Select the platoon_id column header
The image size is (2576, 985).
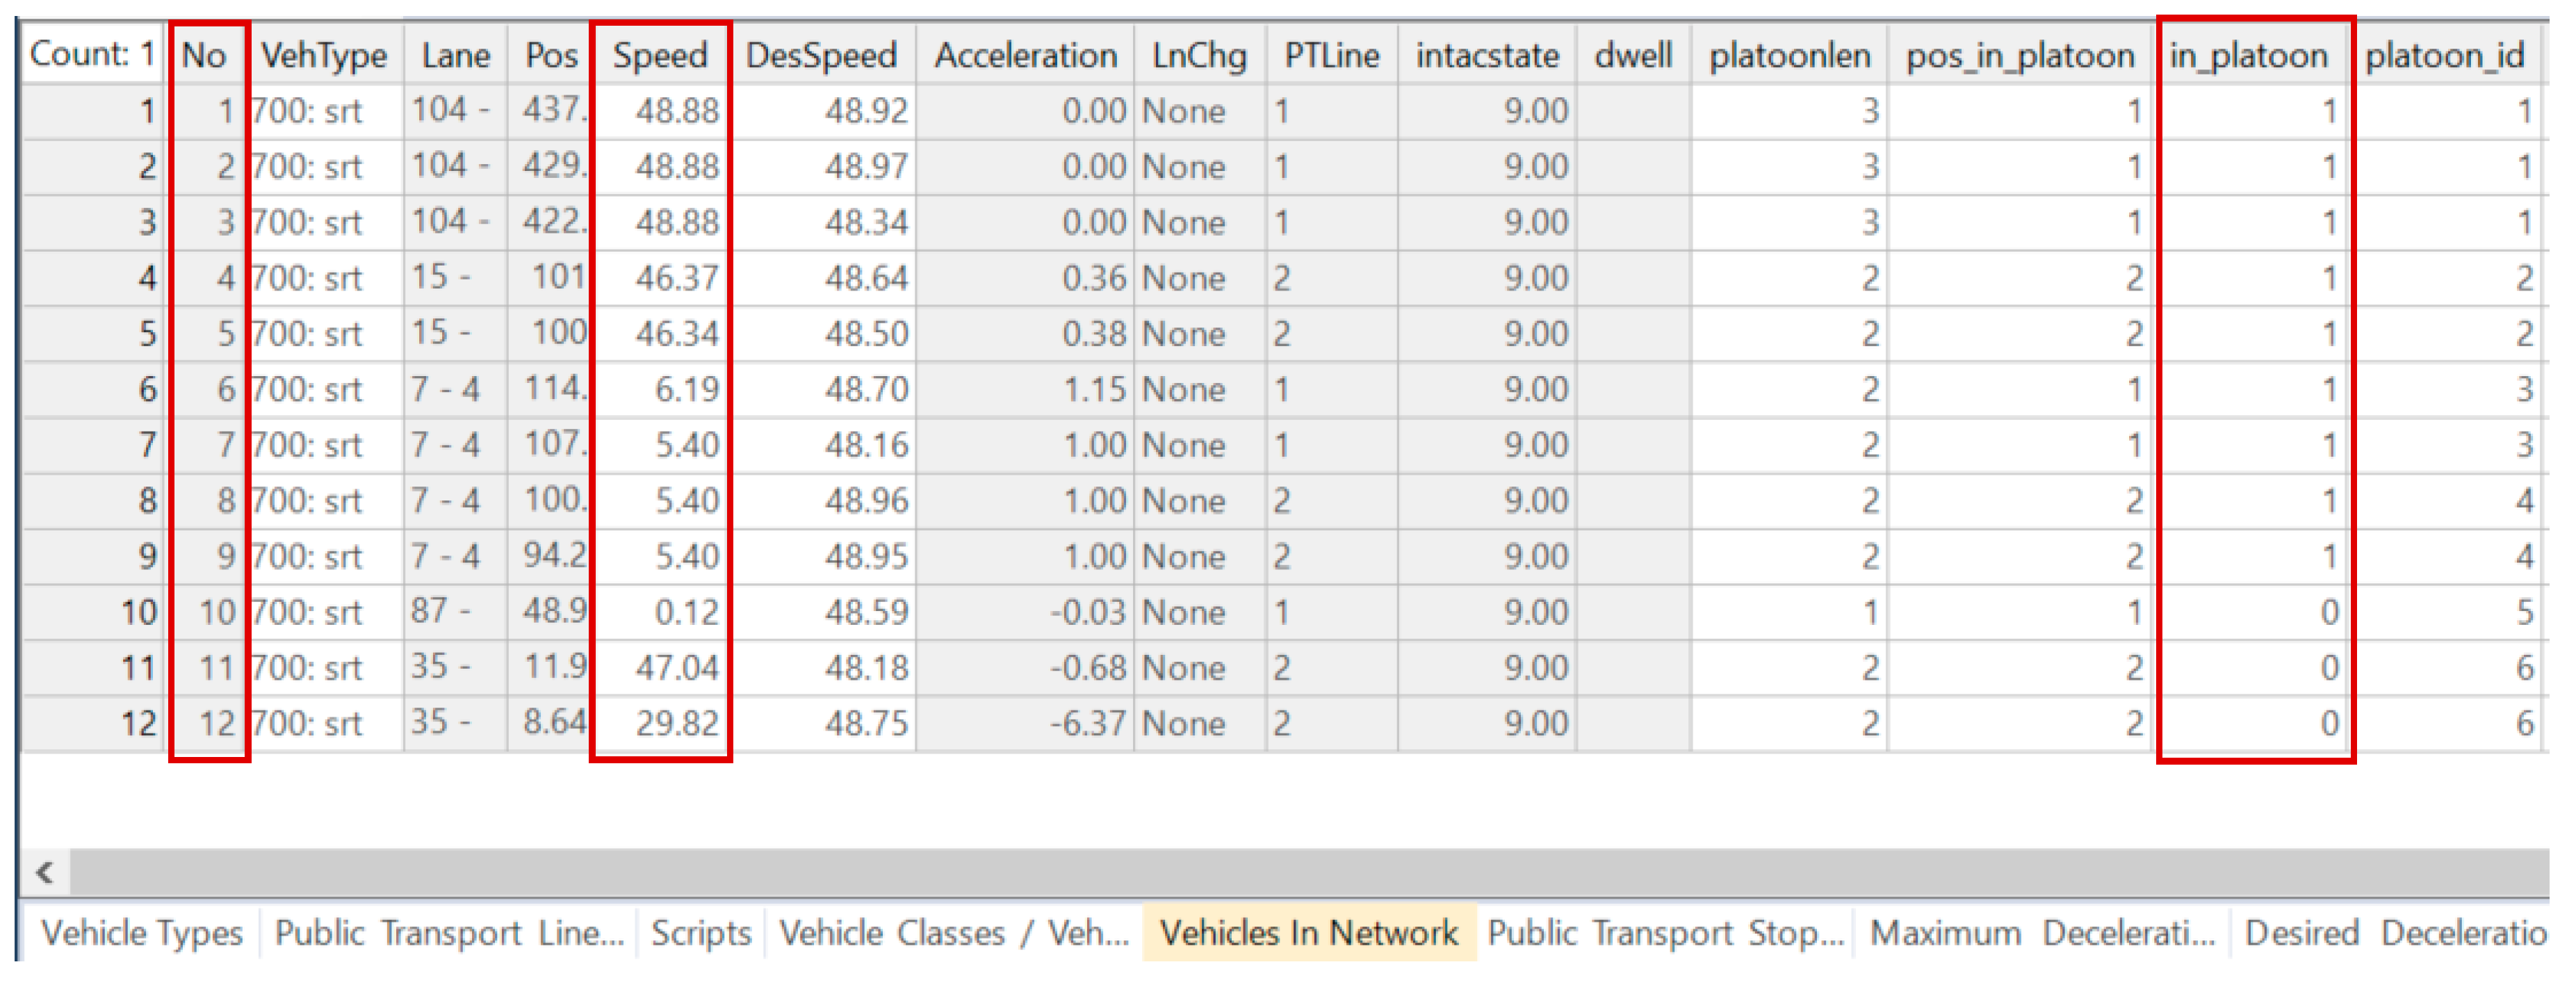coord(2444,55)
